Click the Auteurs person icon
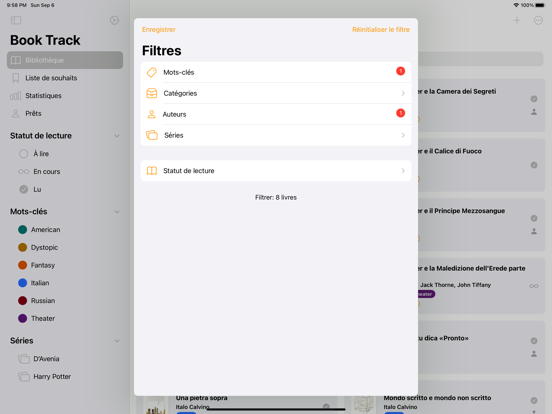Image resolution: width=552 pixels, height=414 pixels. coord(151,114)
